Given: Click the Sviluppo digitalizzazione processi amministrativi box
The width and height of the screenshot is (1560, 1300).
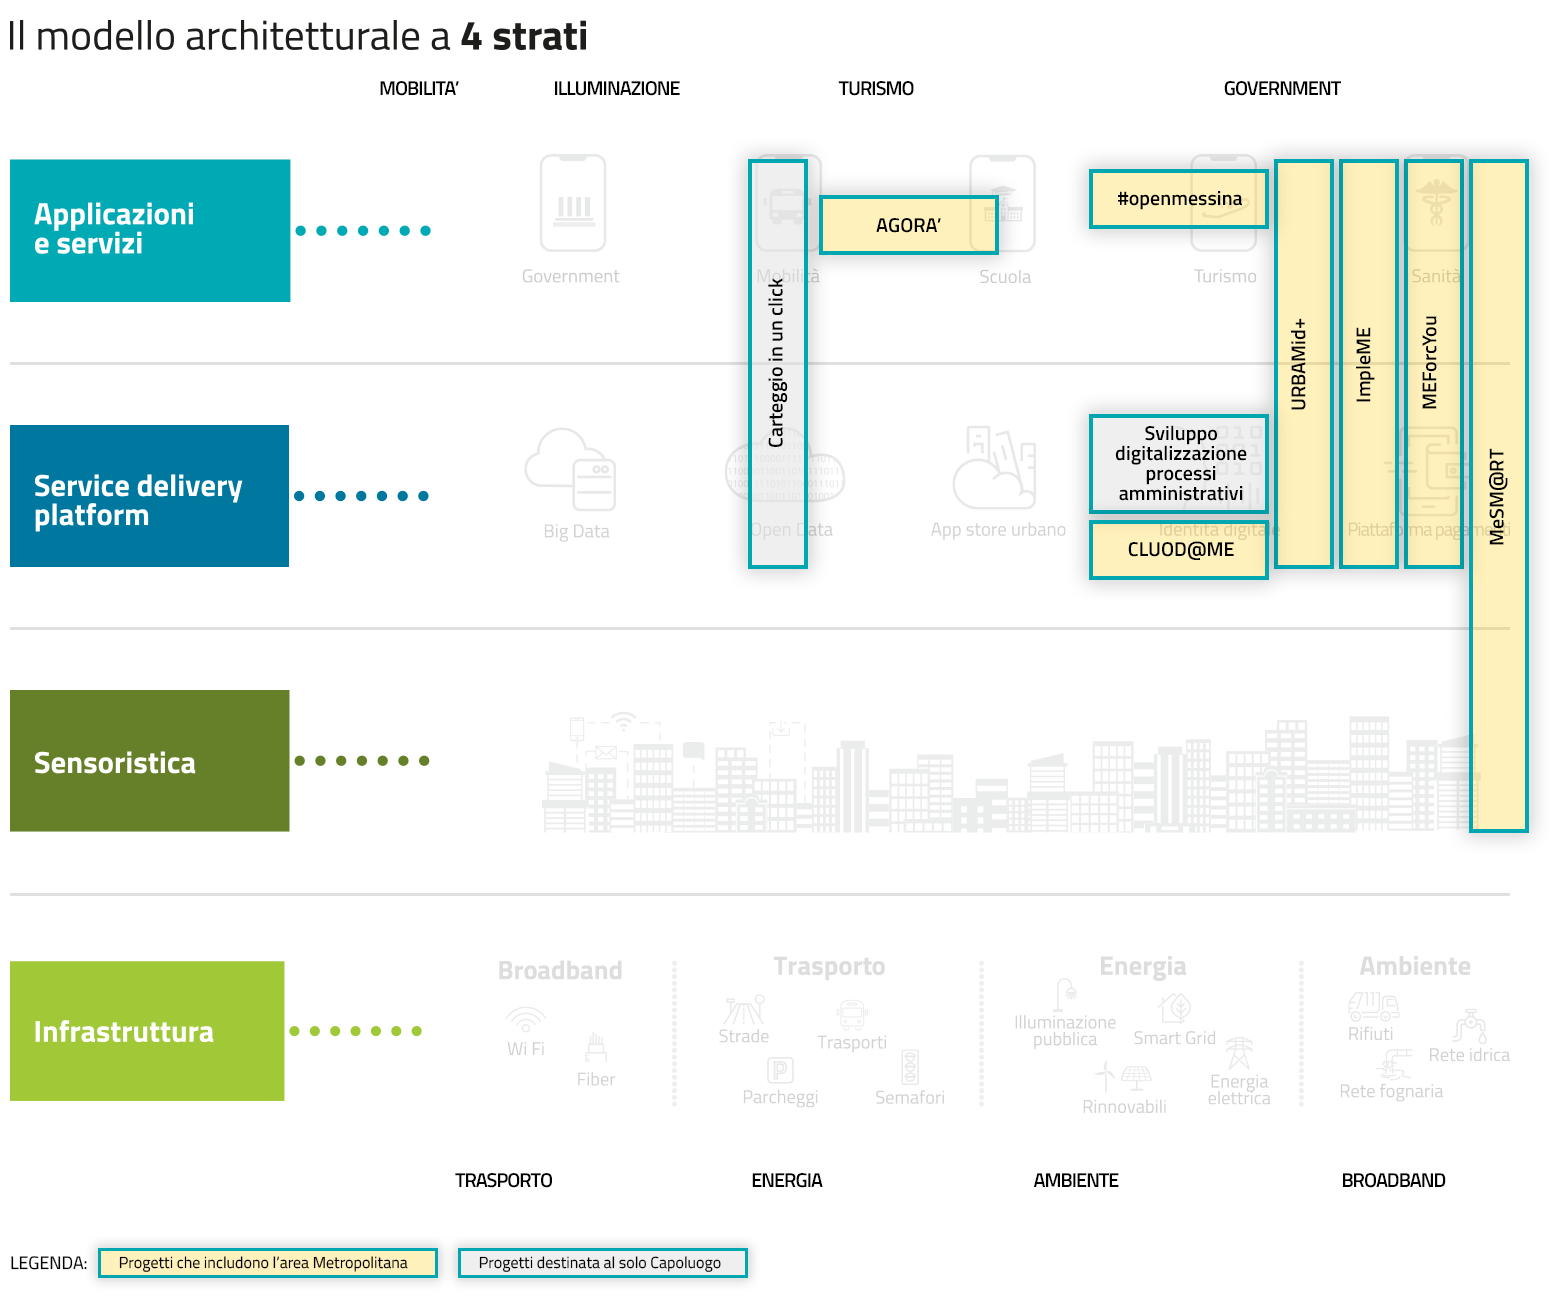Looking at the screenshot, I should (x=1179, y=464).
